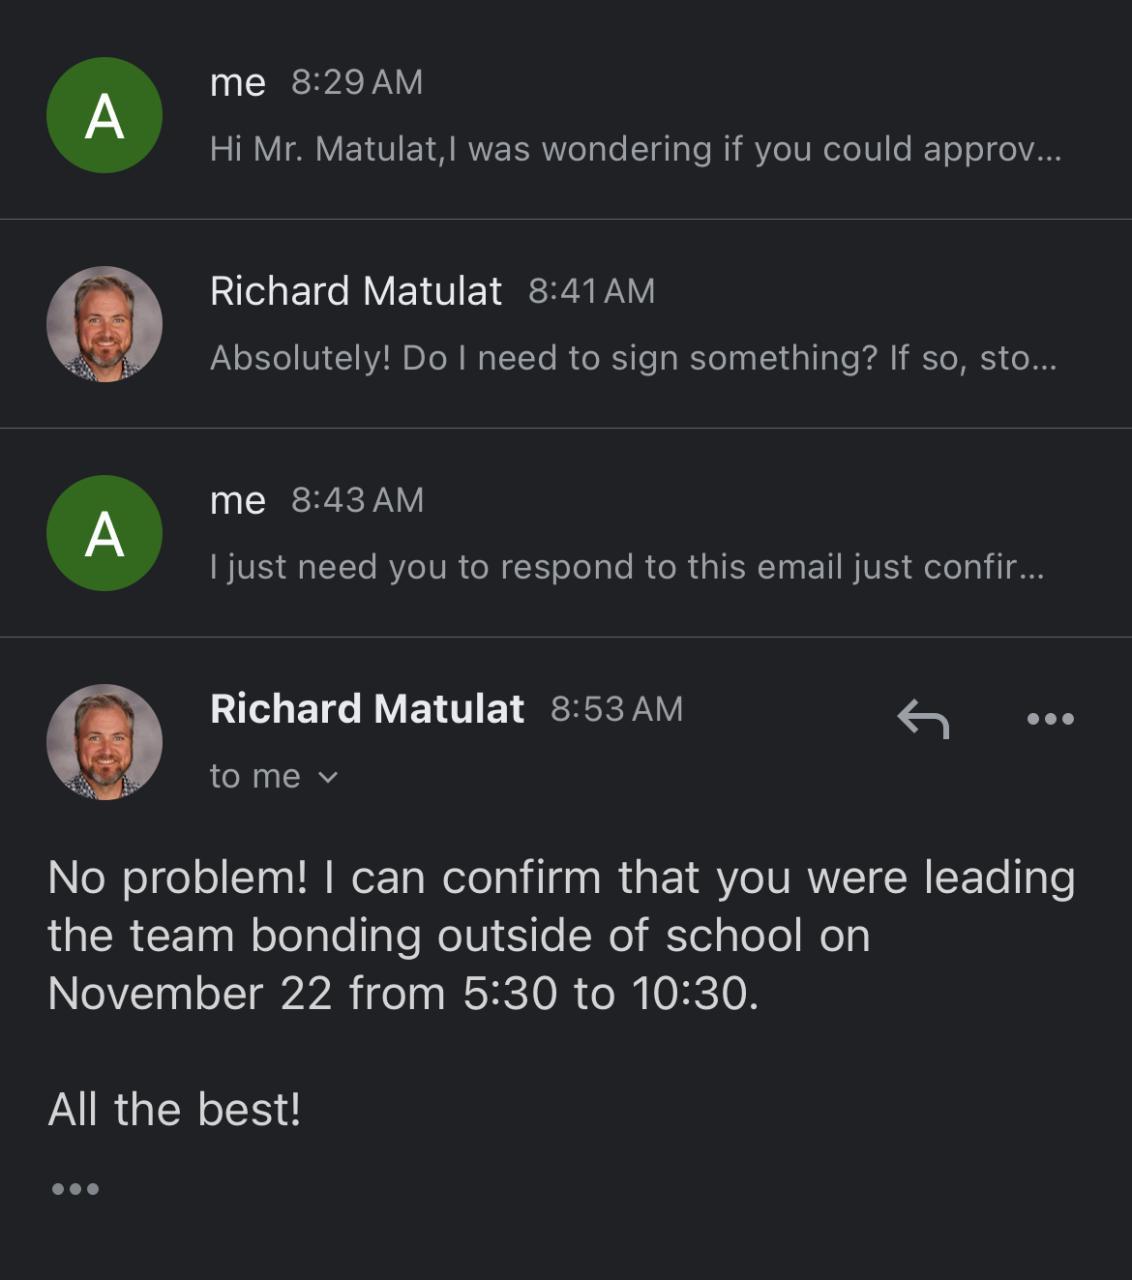Expand the collapsed 'Hi Mr. Matulat' message
Viewport: 1132px width, 1280px height.
tap(634, 149)
